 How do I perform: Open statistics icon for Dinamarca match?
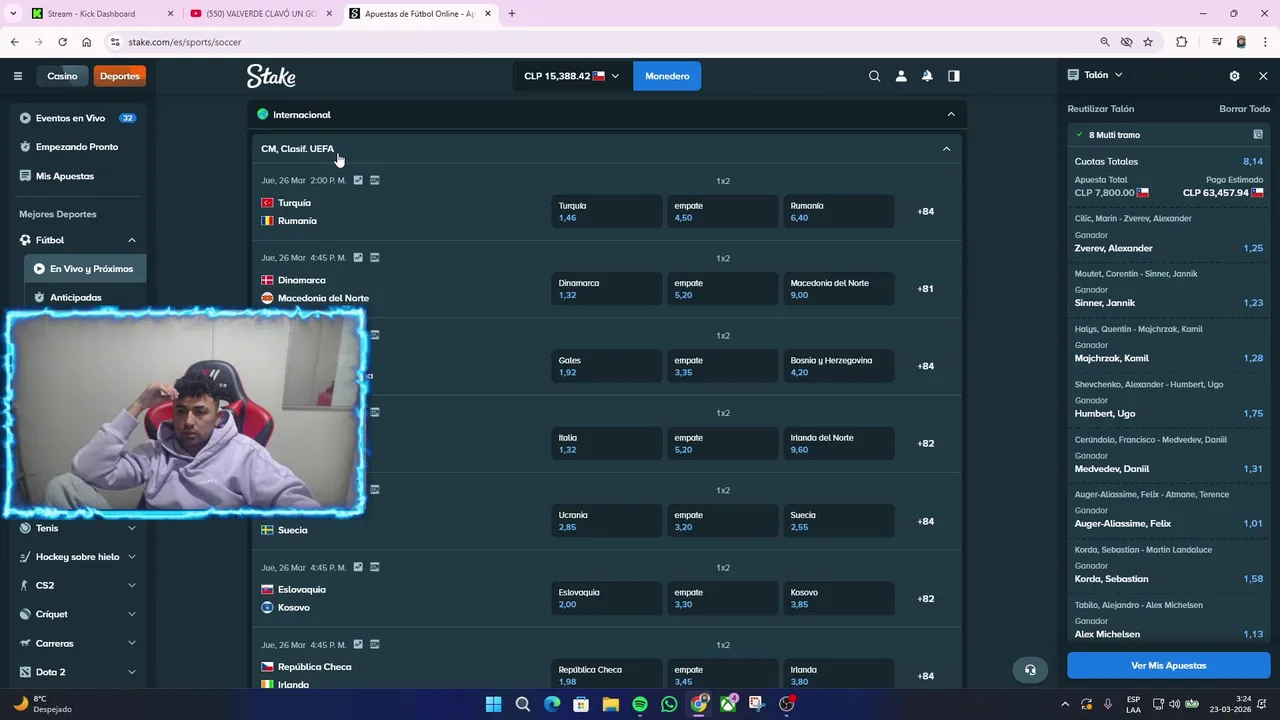point(358,258)
